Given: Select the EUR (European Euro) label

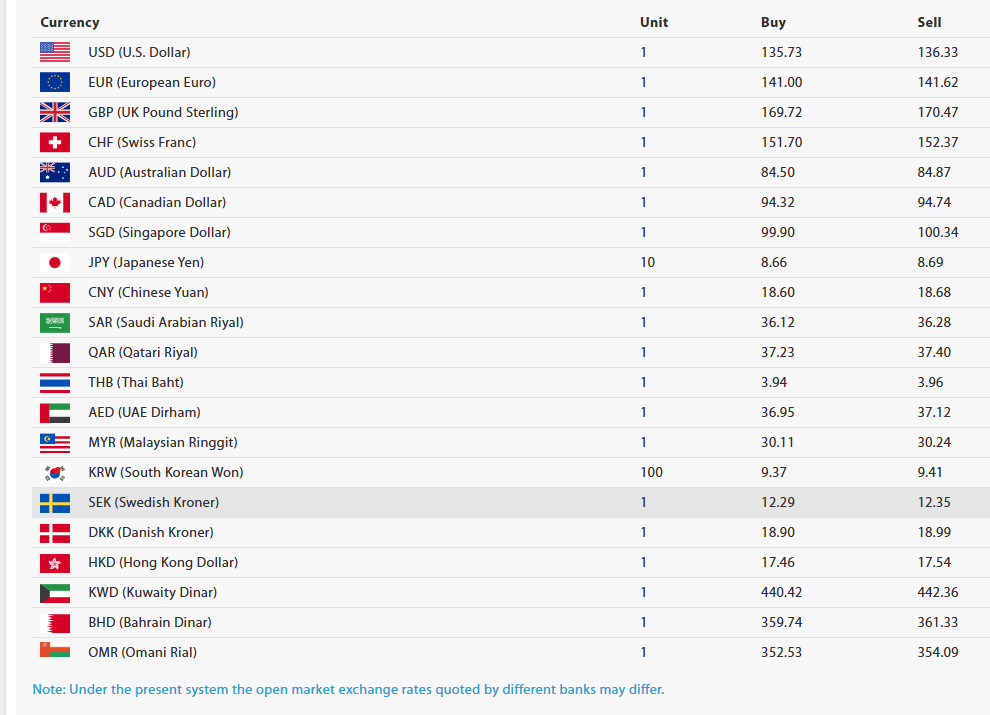Looking at the screenshot, I should (x=152, y=82).
